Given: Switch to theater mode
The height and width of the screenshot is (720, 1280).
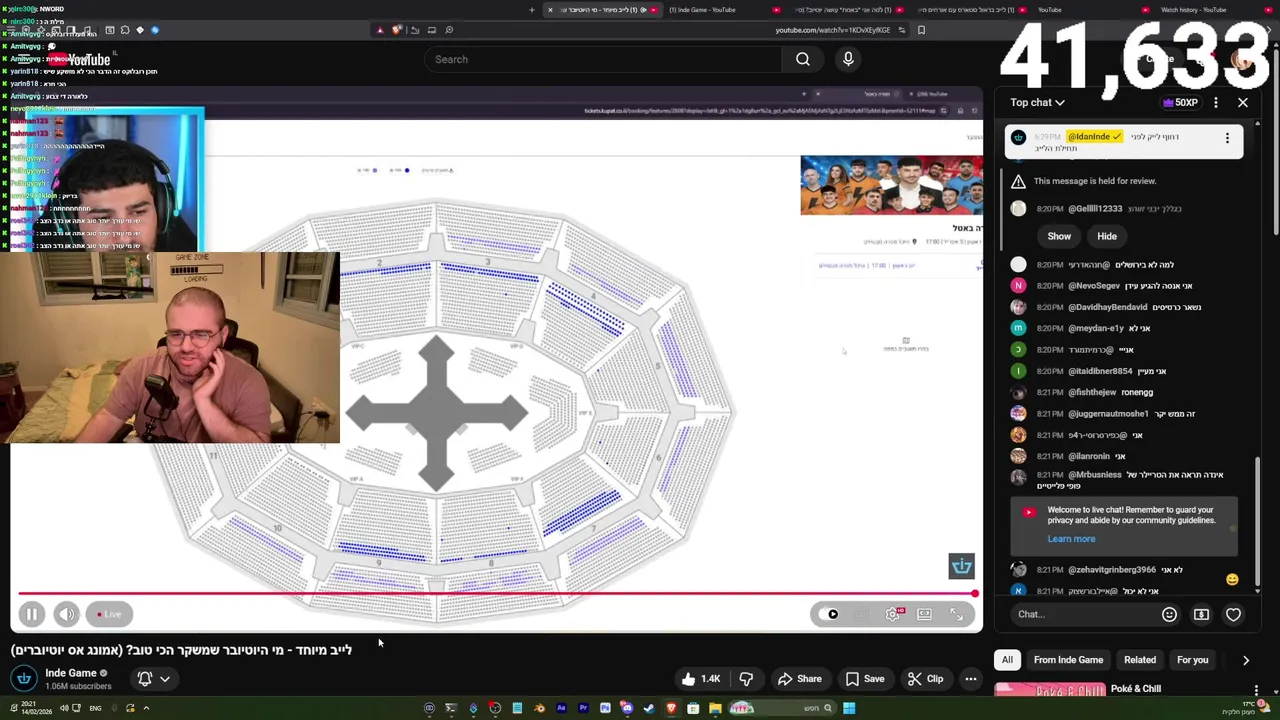Looking at the screenshot, I should click(925, 614).
